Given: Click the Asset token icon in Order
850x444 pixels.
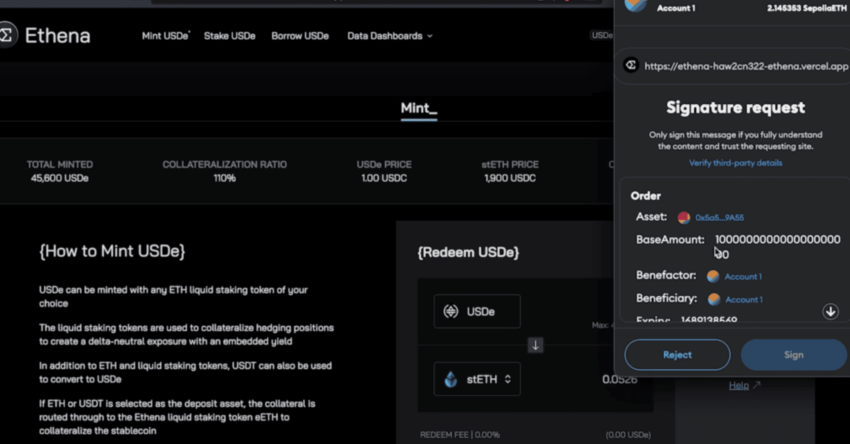Looking at the screenshot, I should [684, 217].
